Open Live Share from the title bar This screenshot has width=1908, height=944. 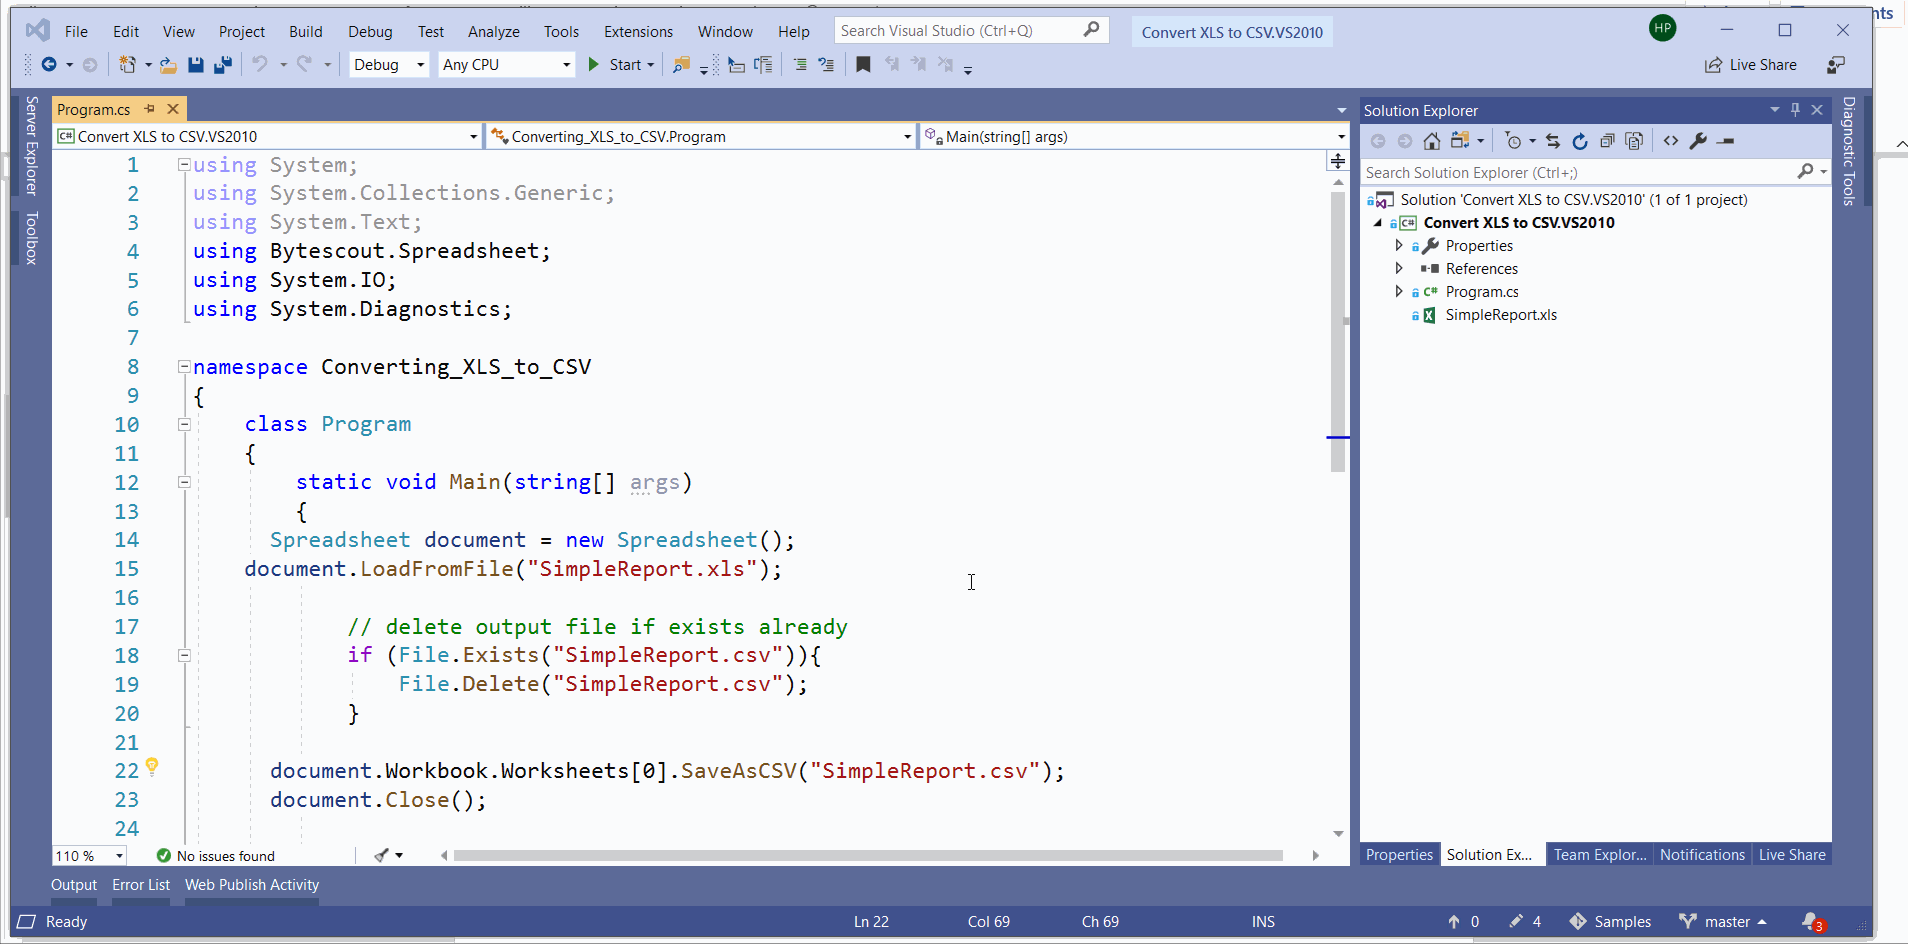pyautogui.click(x=1752, y=64)
